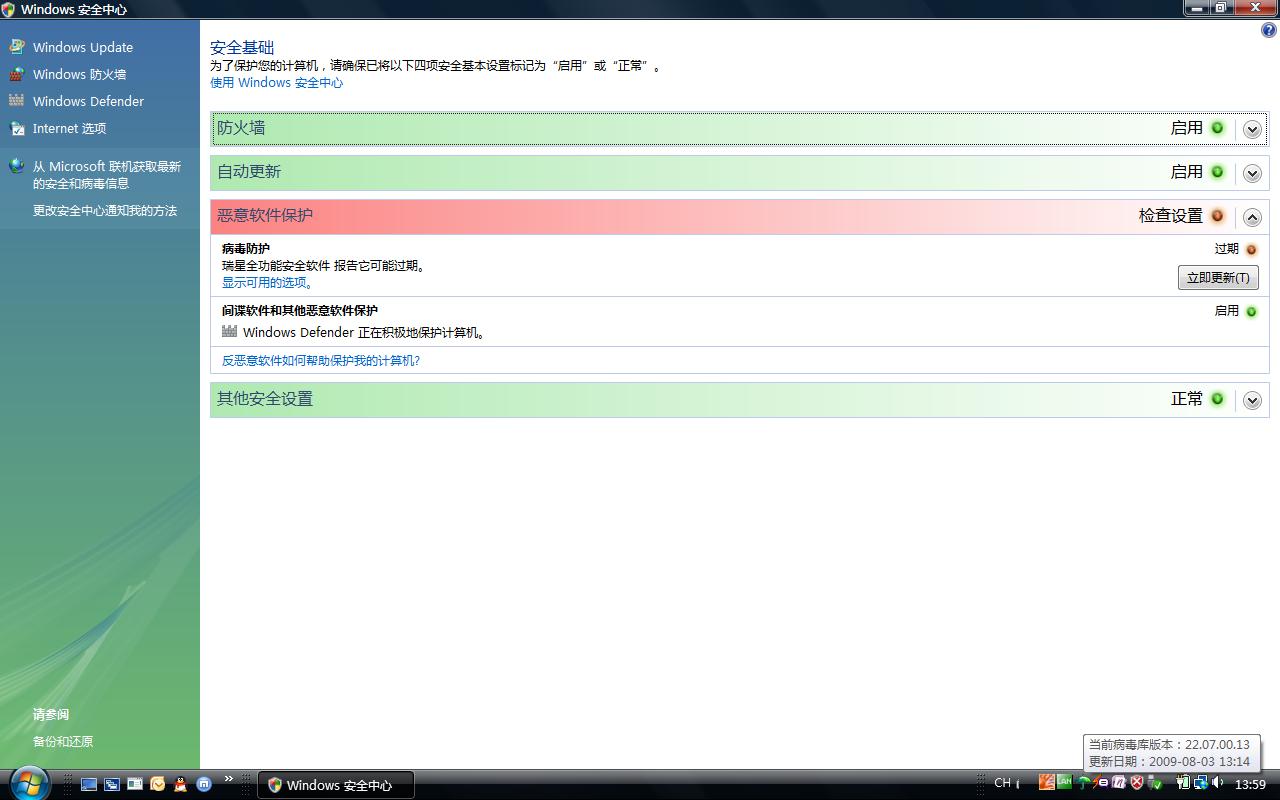1280x800 pixels.
Task: Click the orange 过期 status light
Action: point(1251,250)
